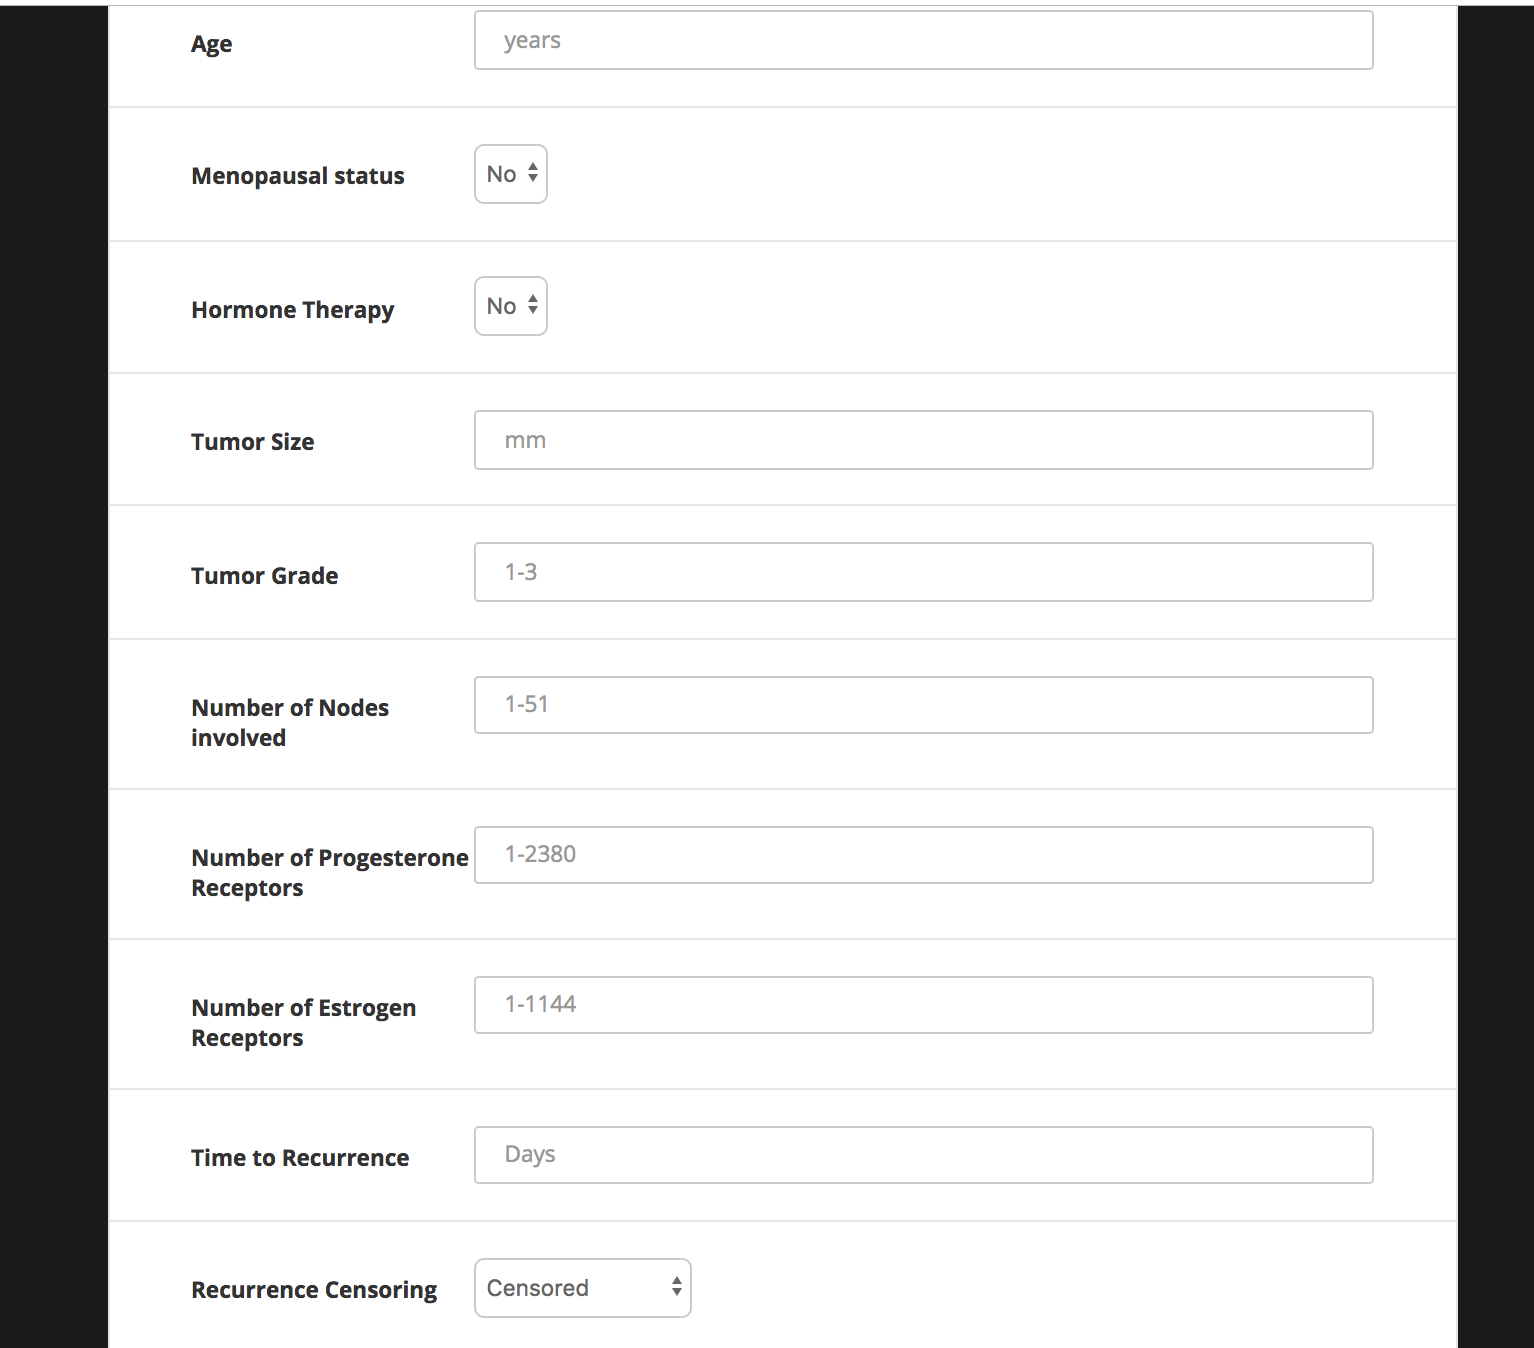Focus the Tumor Grade 1-3 field
The height and width of the screenshot is (1348, 1534).
(923, 572)
